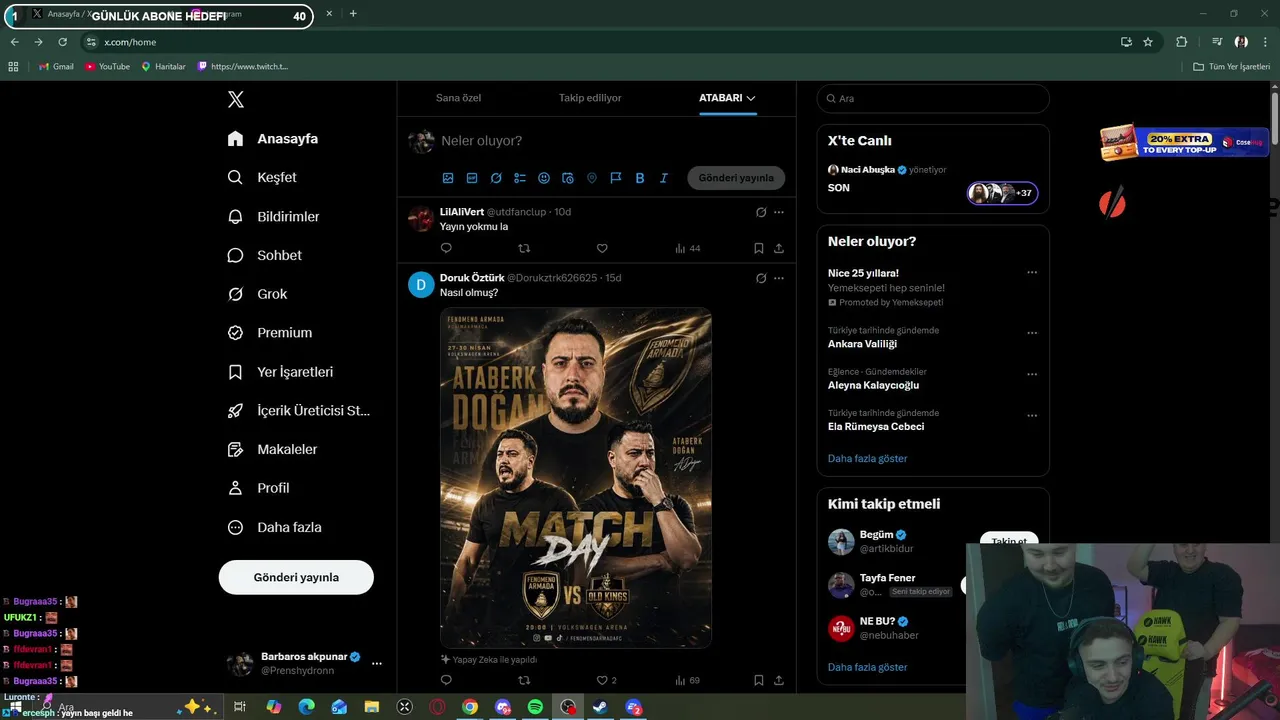1280x720 pixels.
Task: Open Doruk Öztürk's profile name
Action: click(x=472, y=278)
